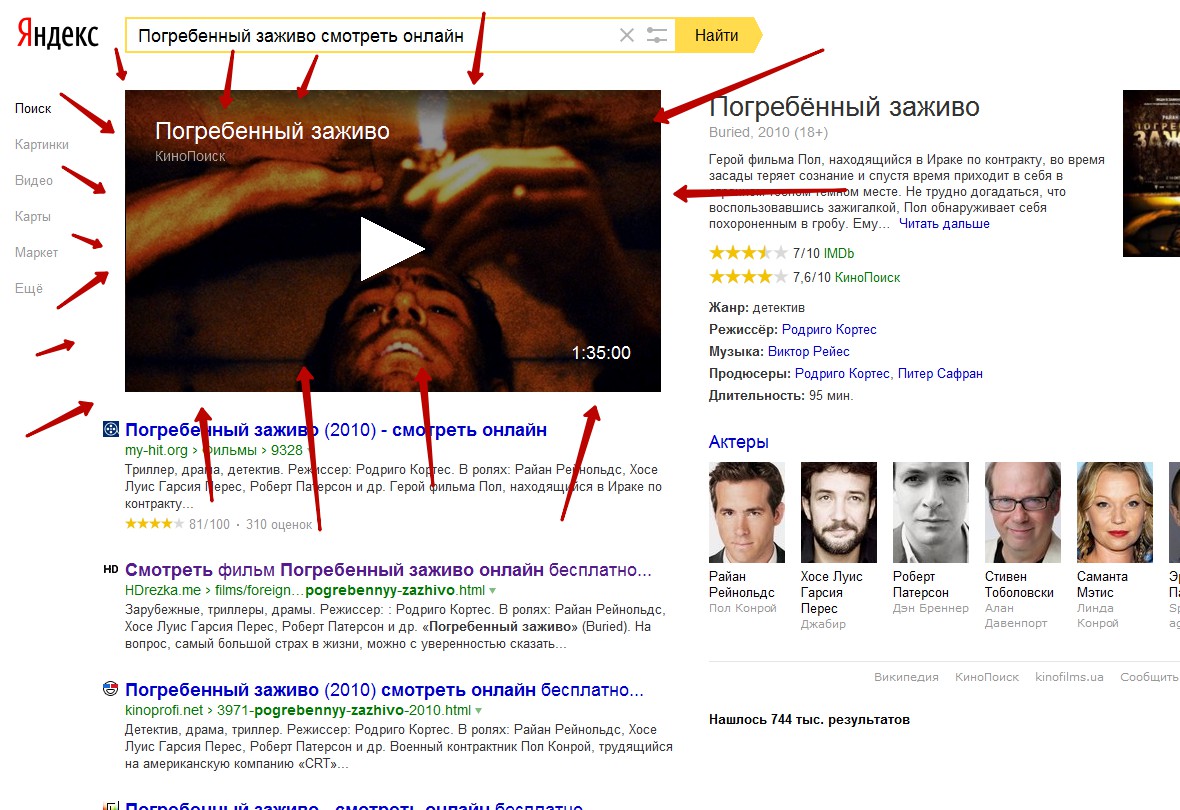1180x810 pixels.
Task: Open the kinoprofi.net result title link
Action: pos(385,690)
